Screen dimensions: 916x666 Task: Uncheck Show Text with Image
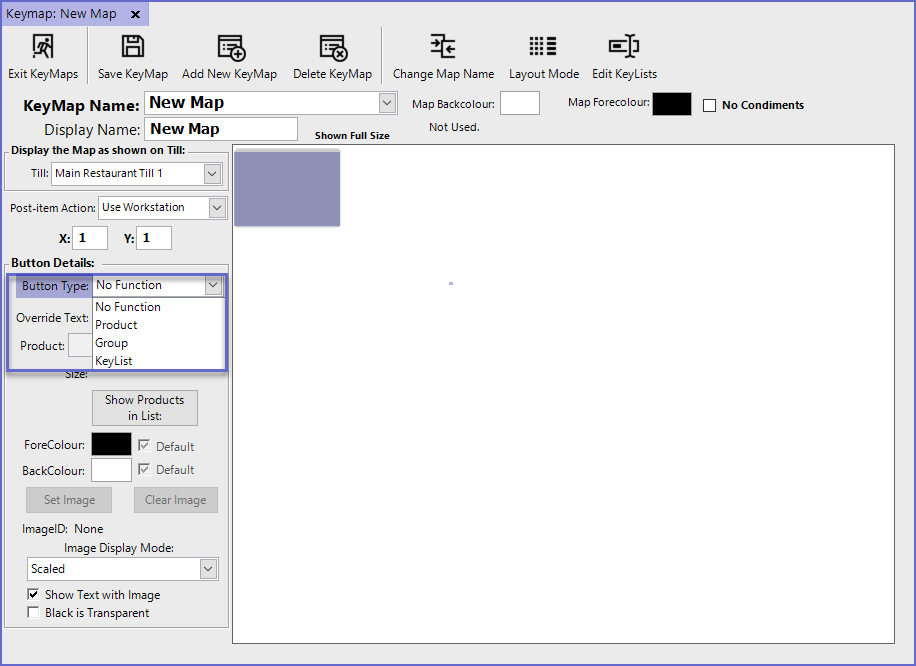[x=34, y=595]
